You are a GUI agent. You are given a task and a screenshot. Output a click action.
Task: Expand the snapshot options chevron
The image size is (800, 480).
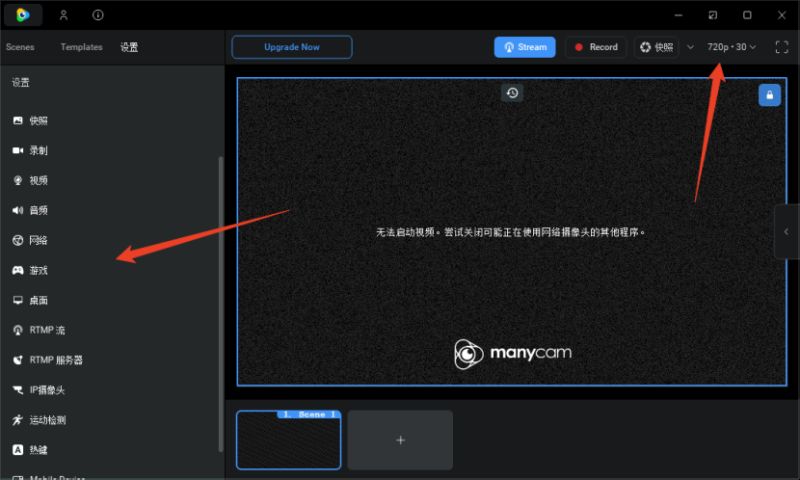coord(690,47)
